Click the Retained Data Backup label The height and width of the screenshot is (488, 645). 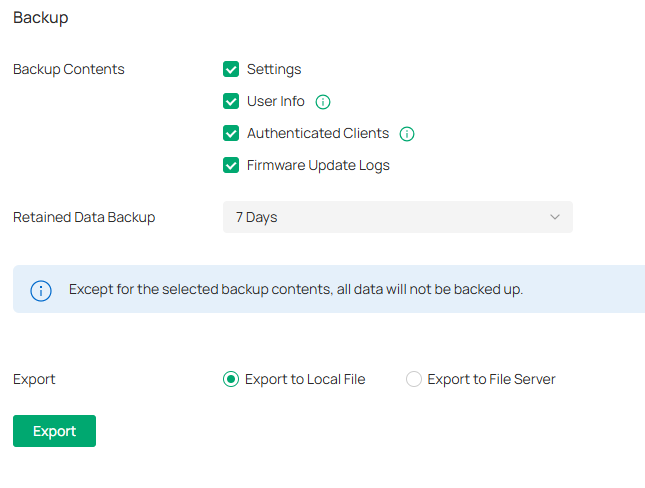84,217
